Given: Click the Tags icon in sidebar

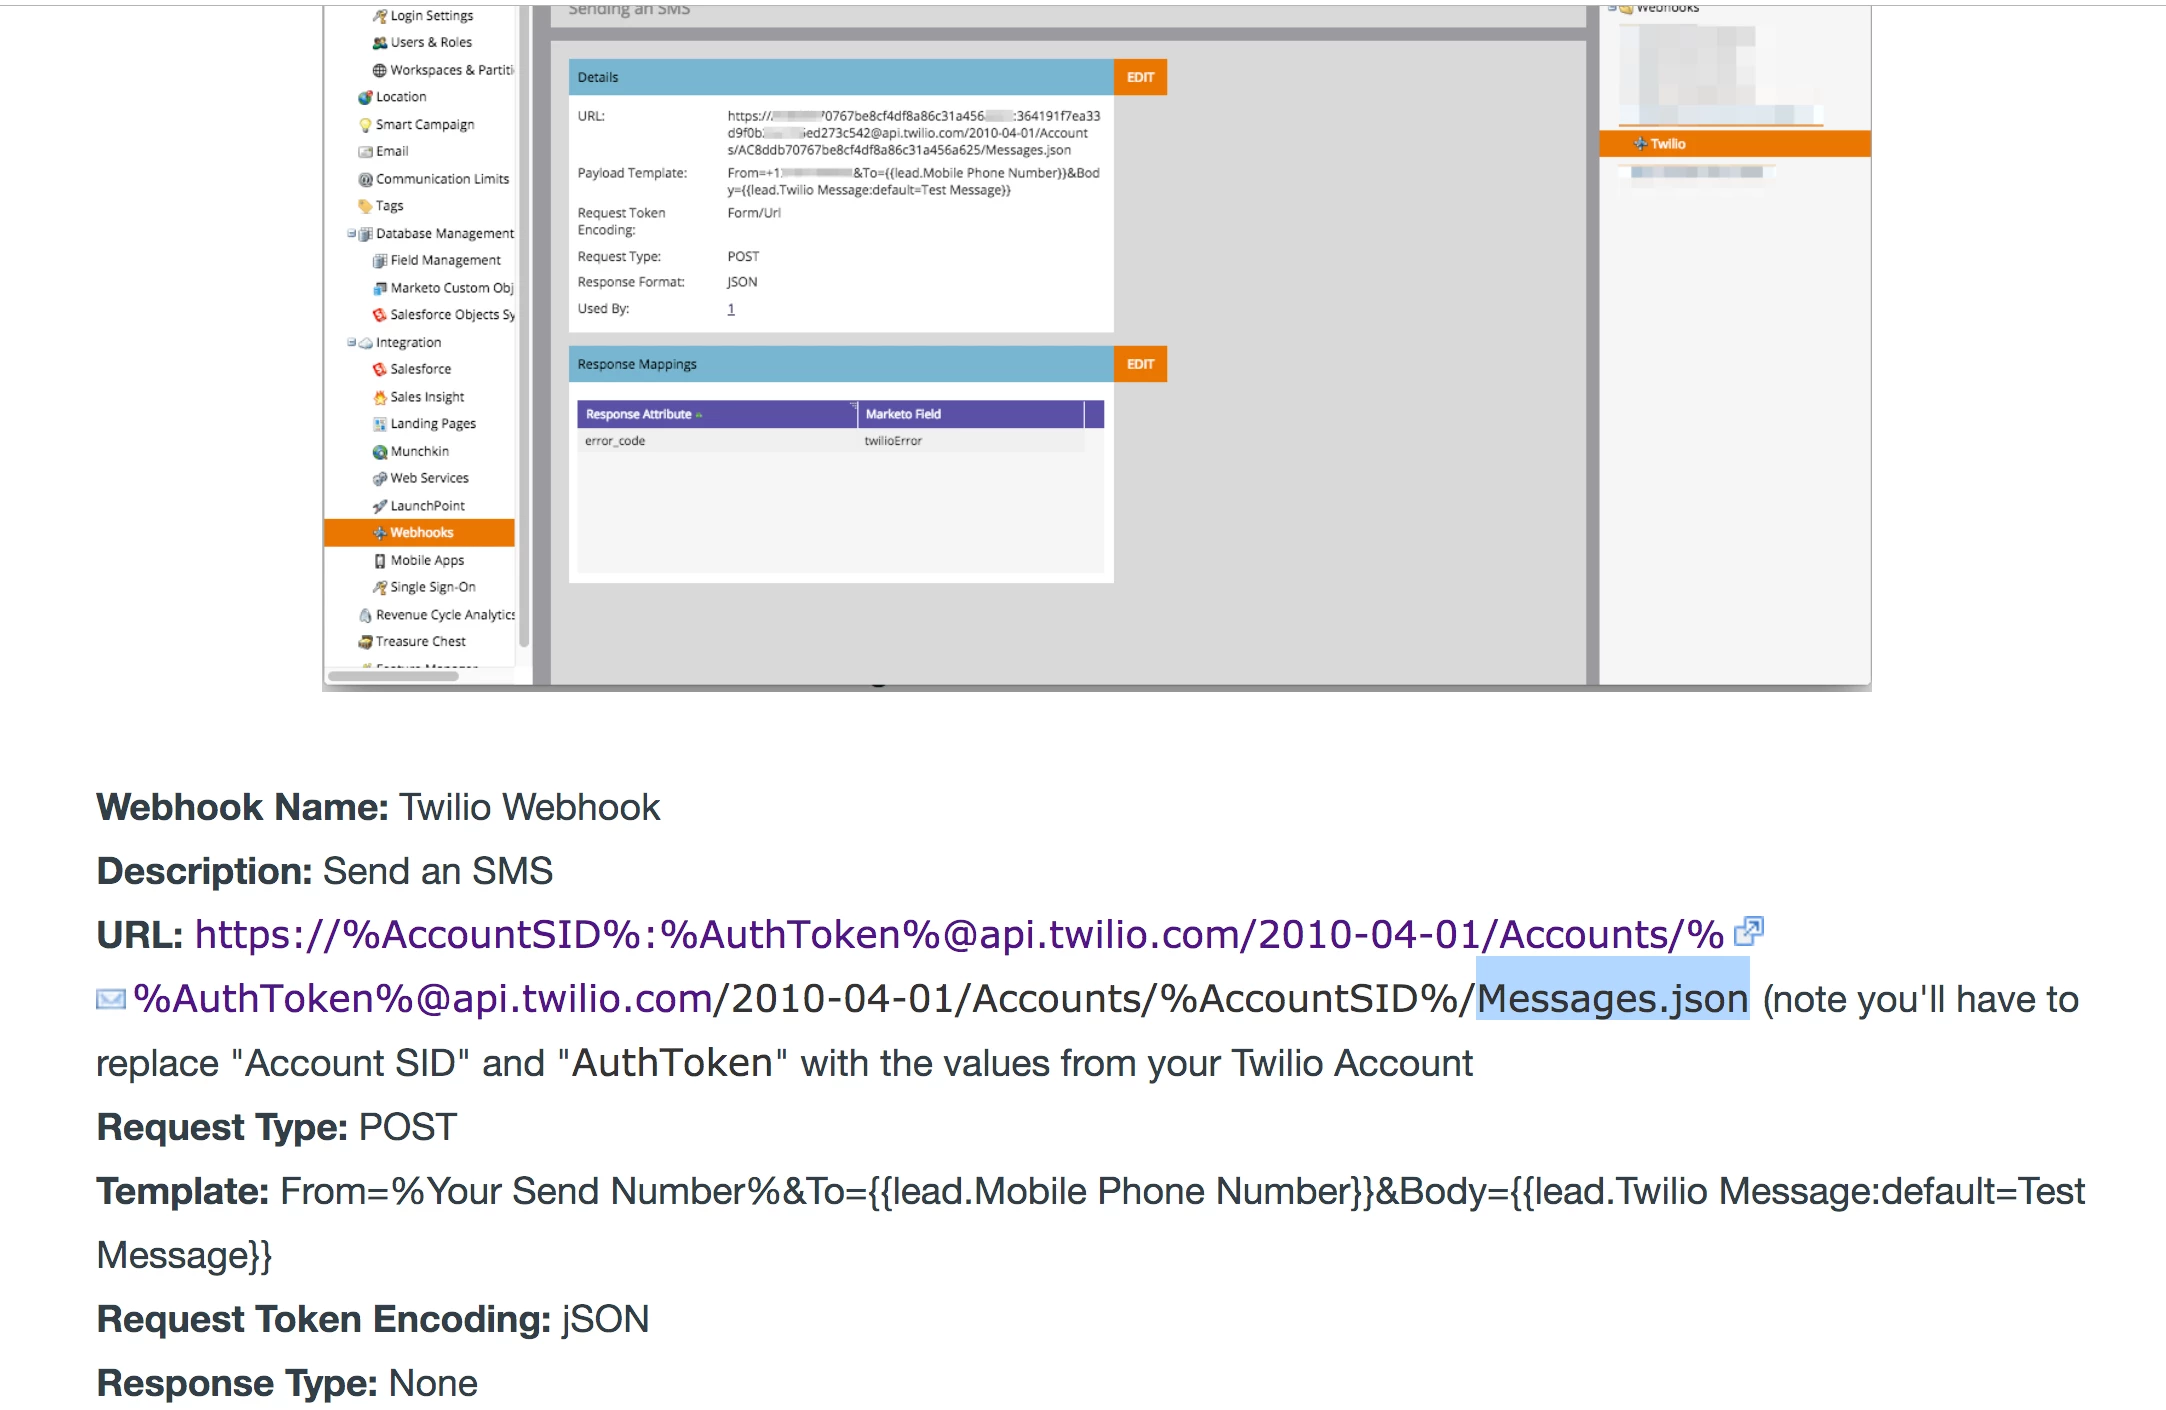Looking at the screenshot, I should click(x=365, y=206).
